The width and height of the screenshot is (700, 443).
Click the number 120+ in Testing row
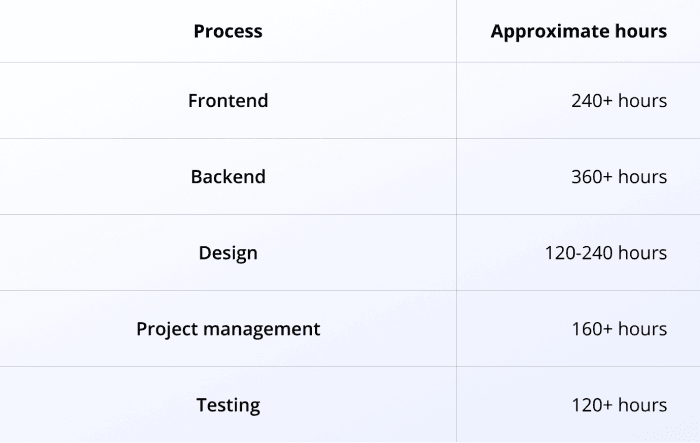coord(592,405)
